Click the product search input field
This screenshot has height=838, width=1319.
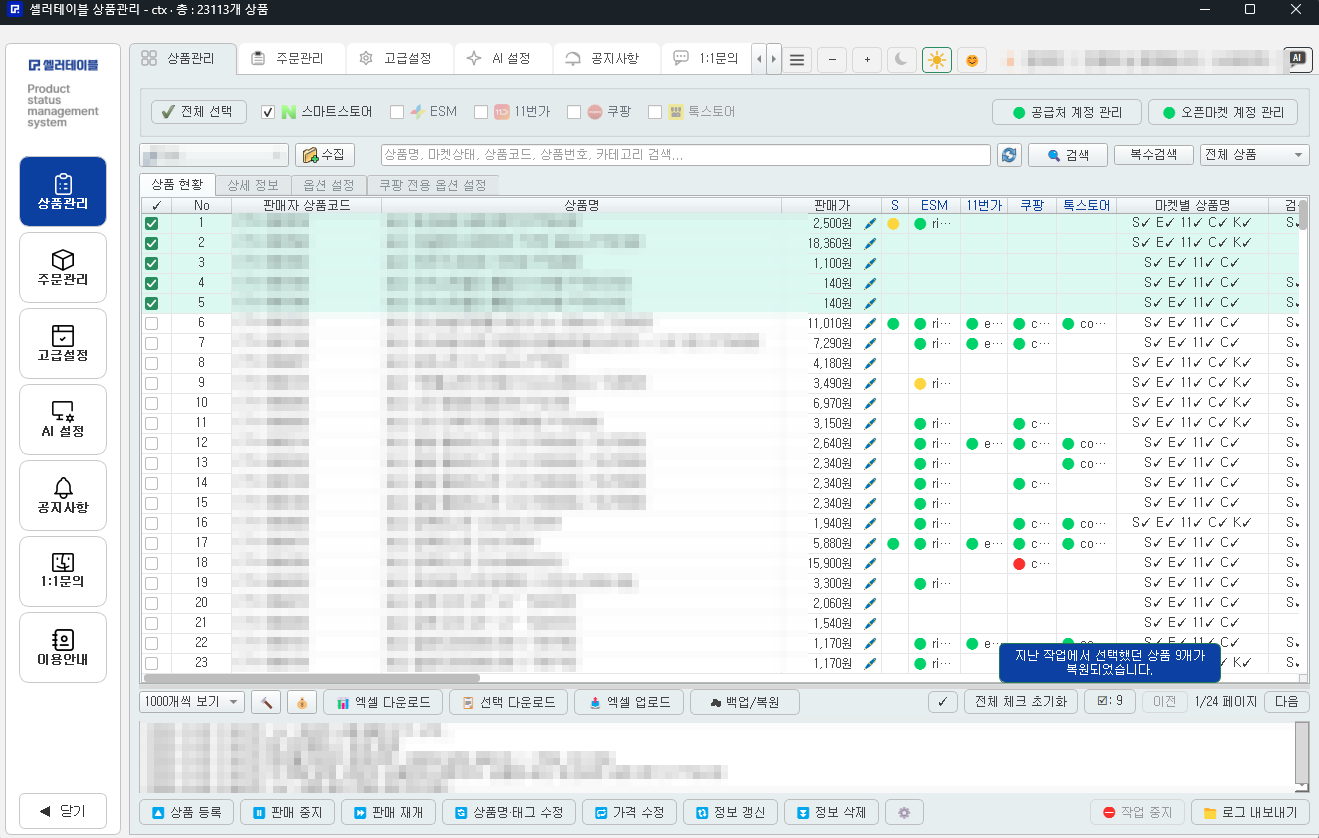(x=686, y=155)
